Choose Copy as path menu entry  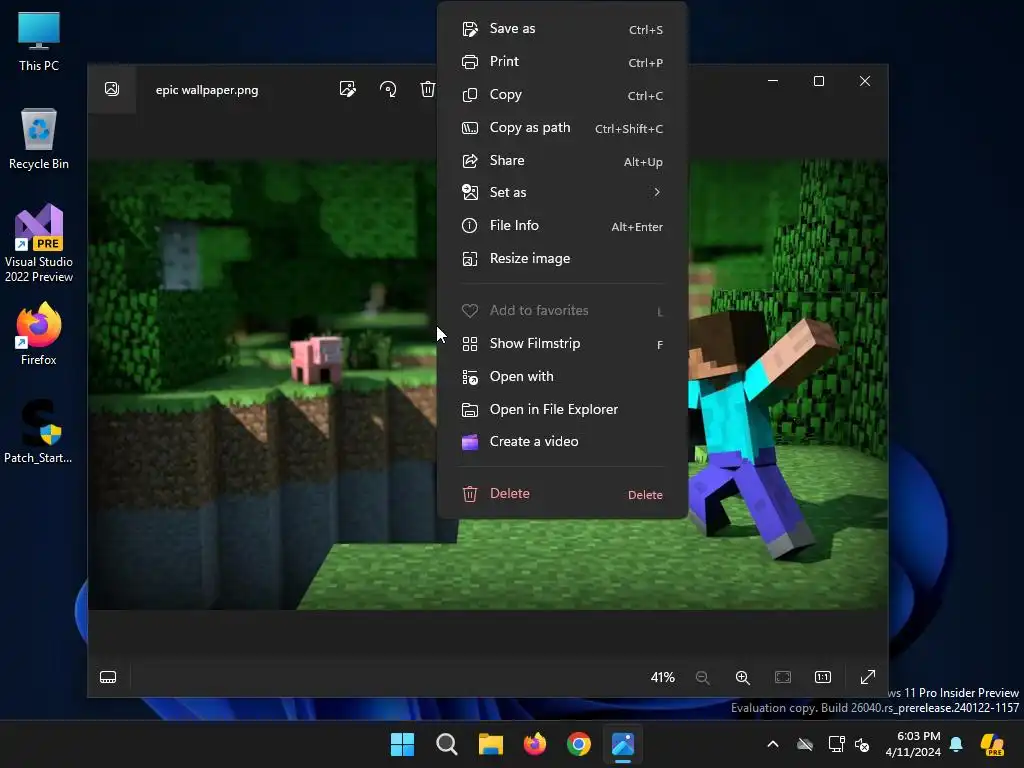pyautogui.click(x=562, y=127)
